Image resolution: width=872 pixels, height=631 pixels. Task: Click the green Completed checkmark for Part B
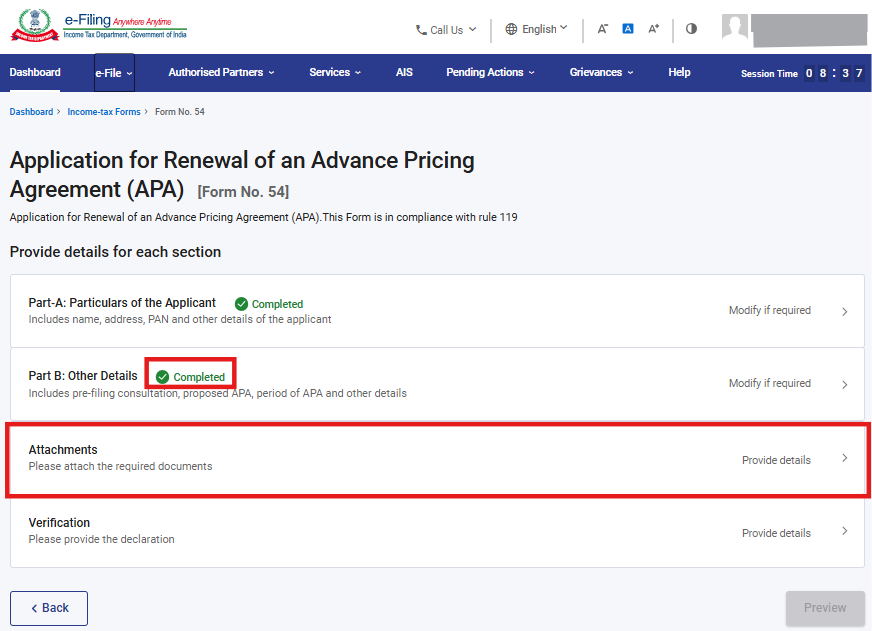162,377
